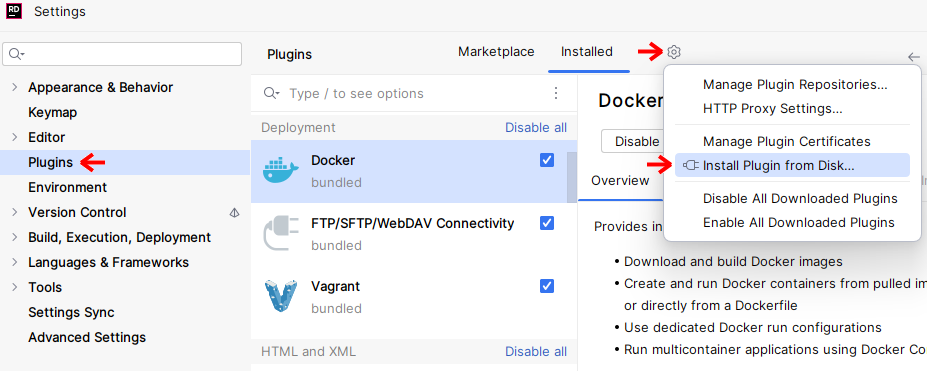Viewport: 927px width, 371px height.
Task: Uncheck the Vagrant plugin checkbox
Action: coord(547,286)
